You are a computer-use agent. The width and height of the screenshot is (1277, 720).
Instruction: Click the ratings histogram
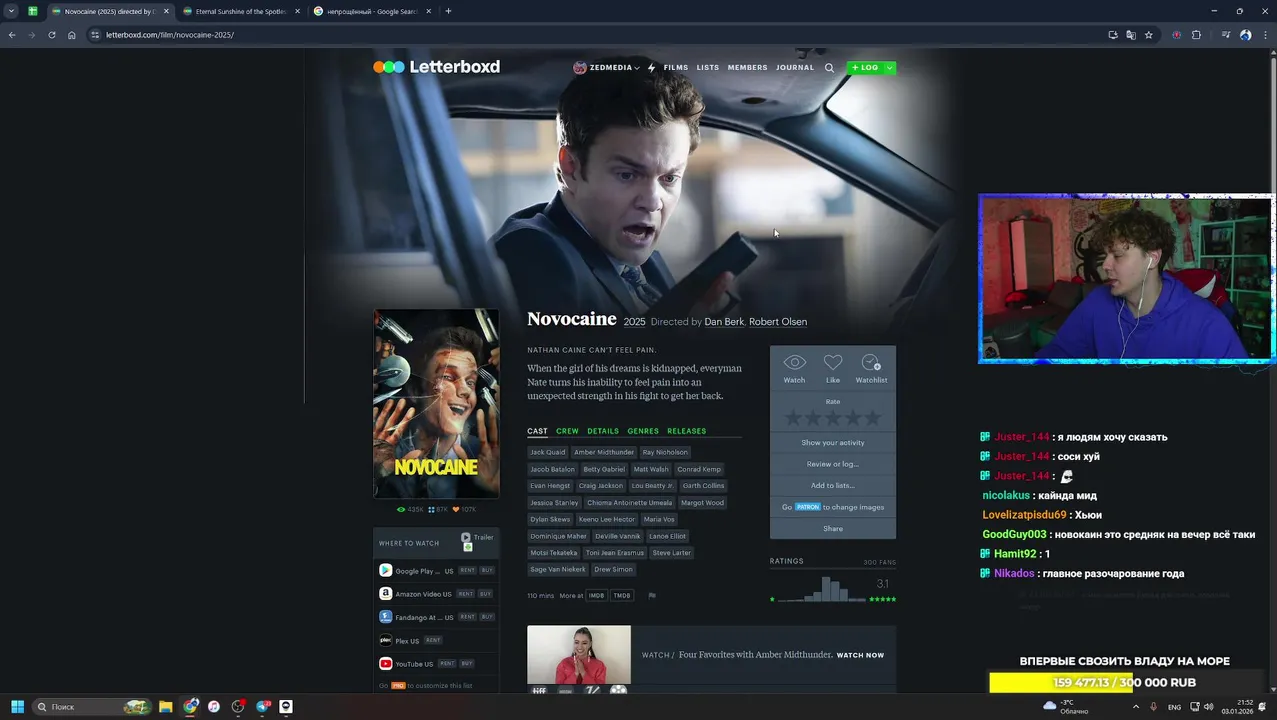pyautogui.click(x=821, y=590)
